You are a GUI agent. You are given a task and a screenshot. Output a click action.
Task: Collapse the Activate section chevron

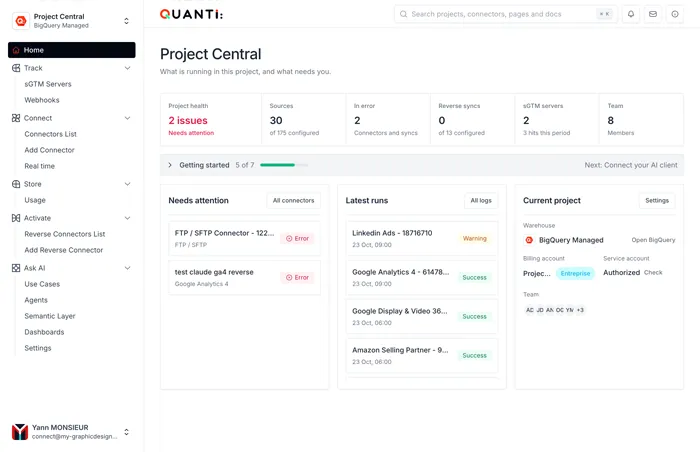[x=127, y=218]
